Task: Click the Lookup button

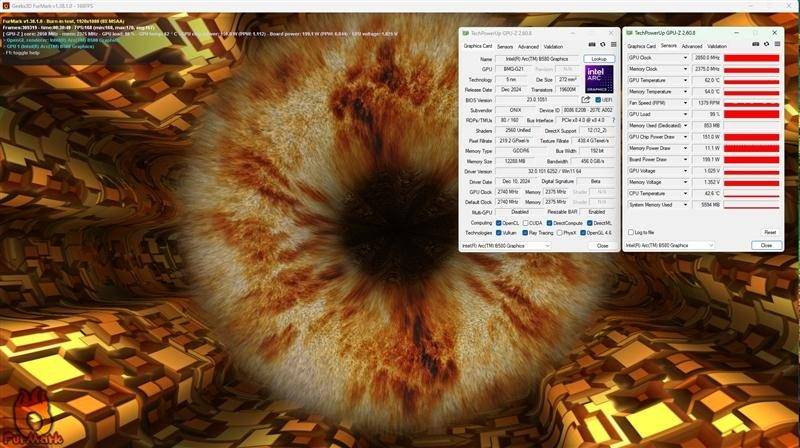Action: point(599,59)
